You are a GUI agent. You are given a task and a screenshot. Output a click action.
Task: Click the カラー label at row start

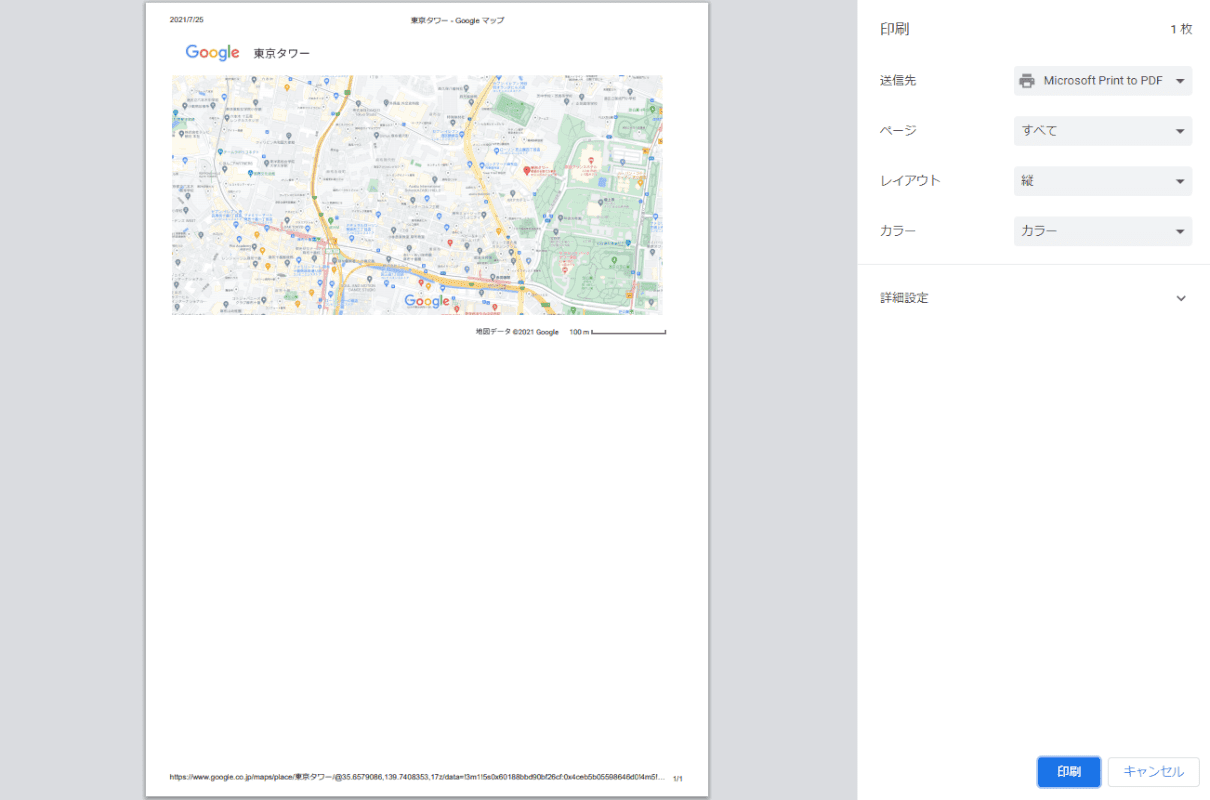[x=898, y=231]
